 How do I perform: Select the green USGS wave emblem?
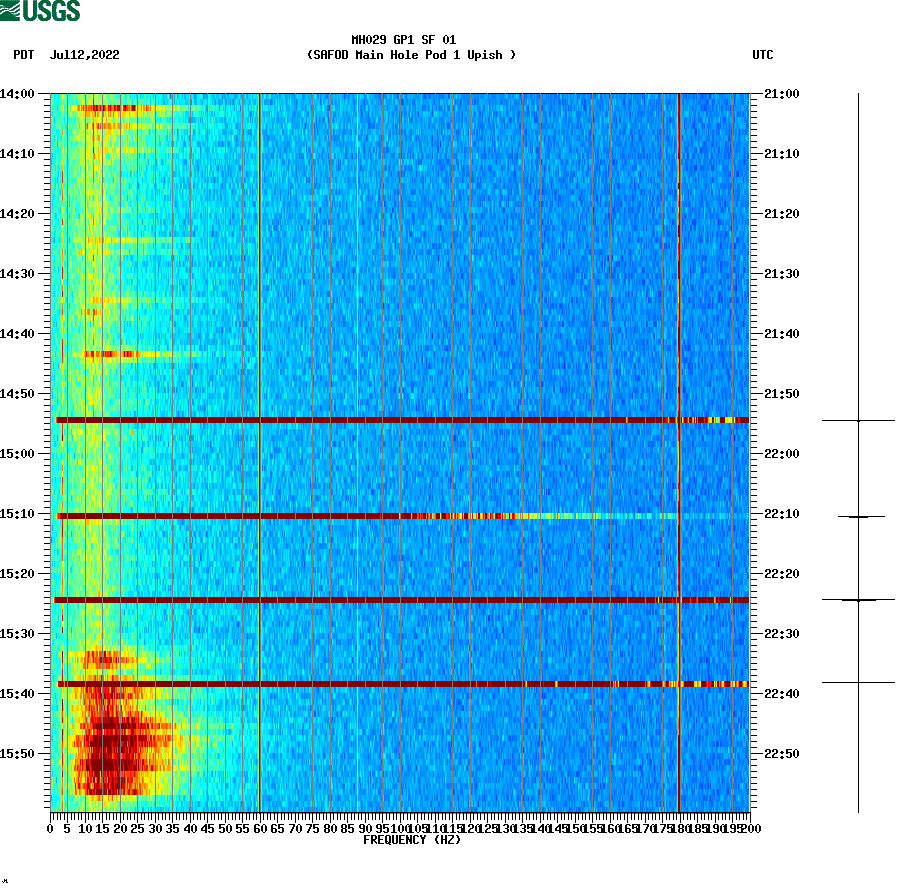pos(10,9)
